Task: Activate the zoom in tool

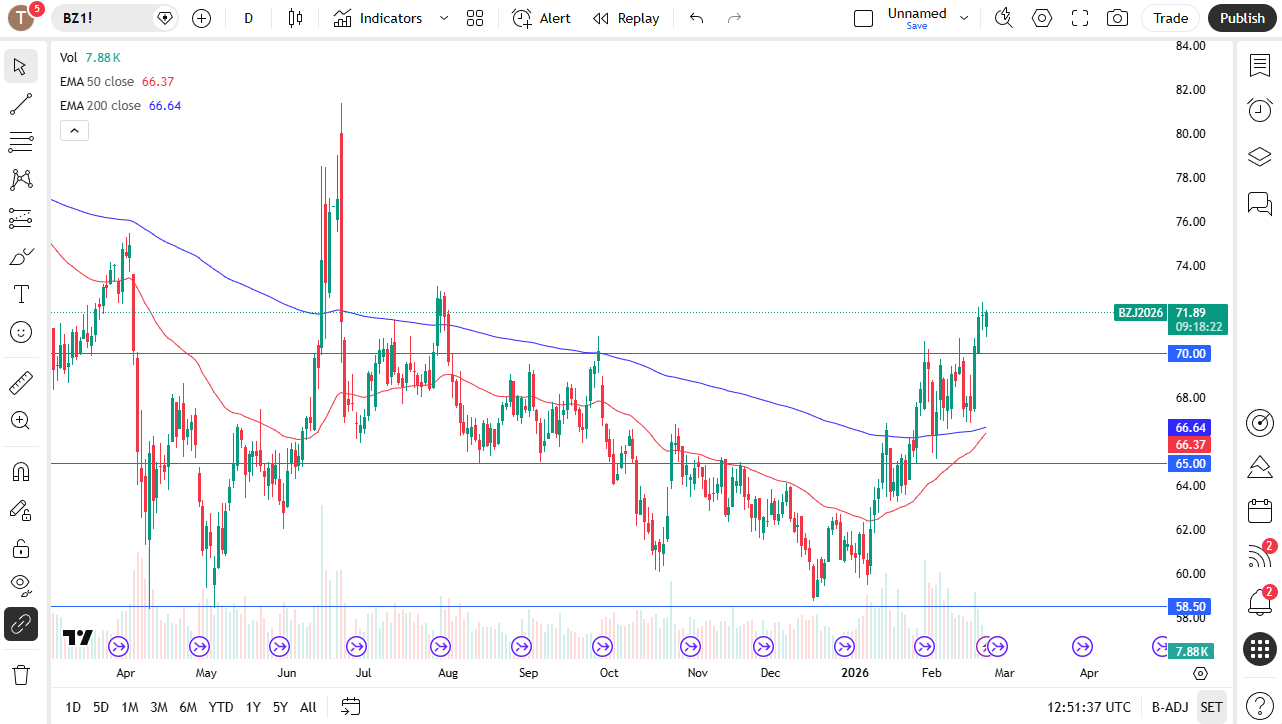Action: (21, 420)
